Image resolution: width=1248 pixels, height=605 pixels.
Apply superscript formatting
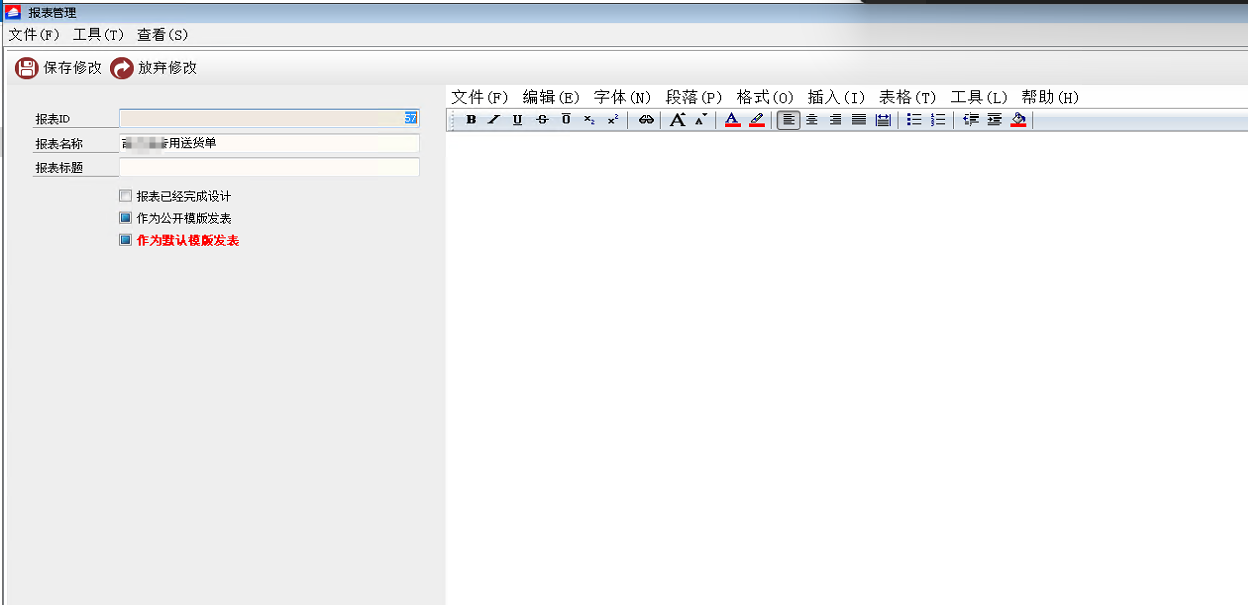coord(613,120)
